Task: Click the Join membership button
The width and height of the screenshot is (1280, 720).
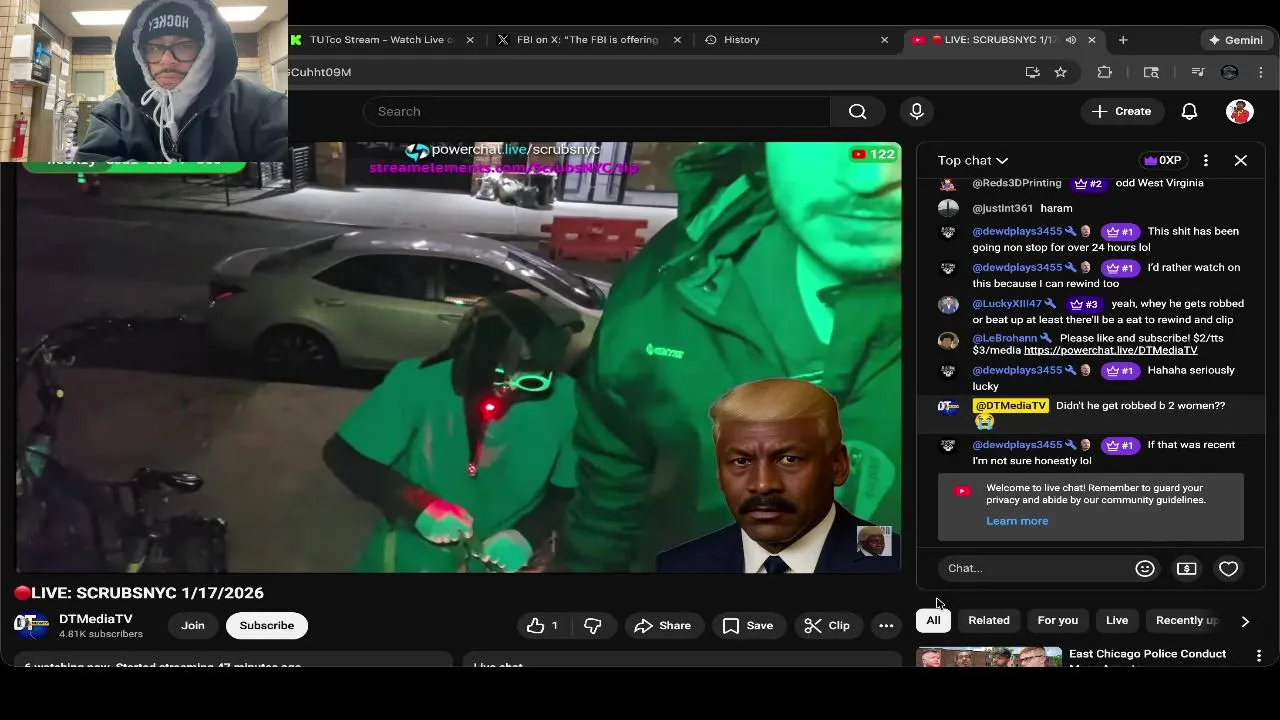Action: tap(193, 625)
